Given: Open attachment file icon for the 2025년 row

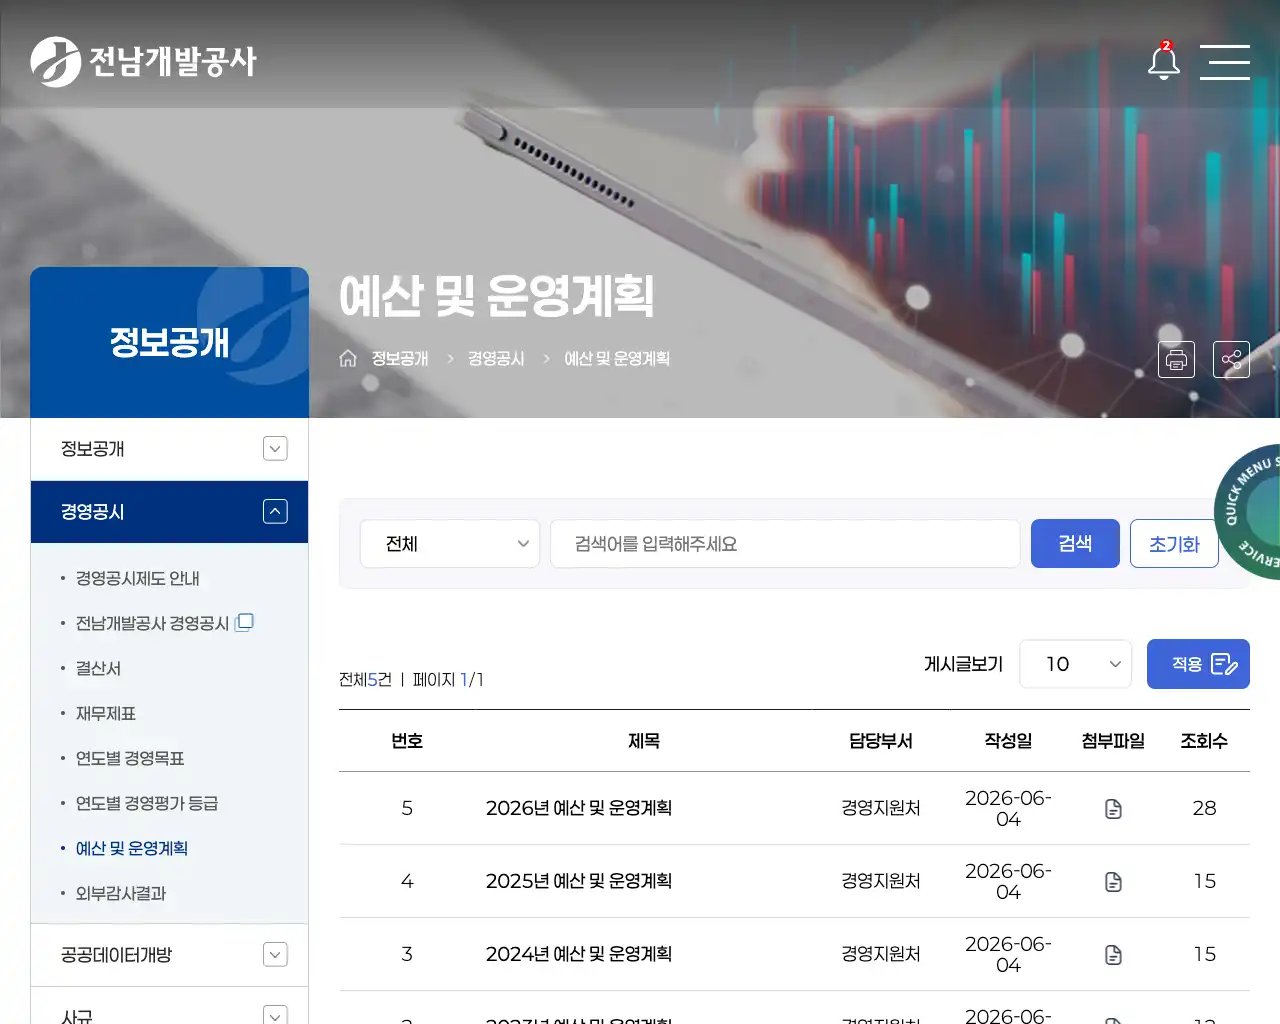Looking at the screenshot, I should (x=1113, y=882).
